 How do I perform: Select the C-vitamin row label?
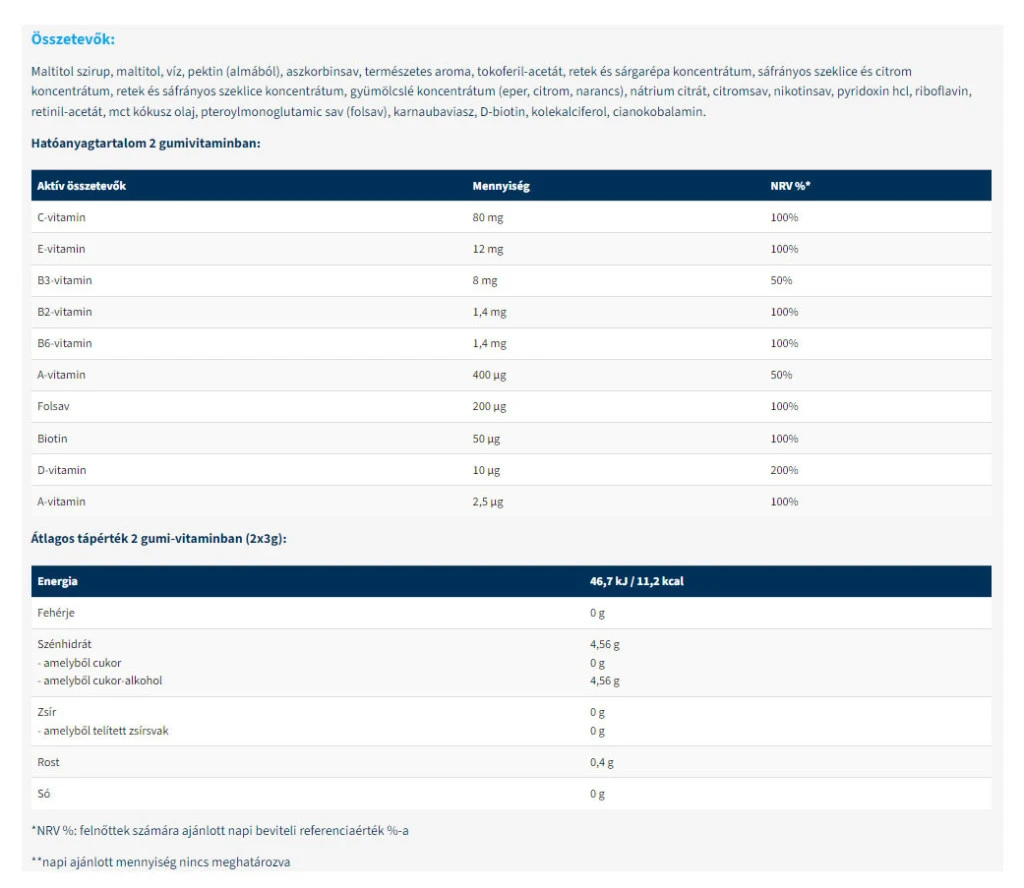[x=61, y=217]
